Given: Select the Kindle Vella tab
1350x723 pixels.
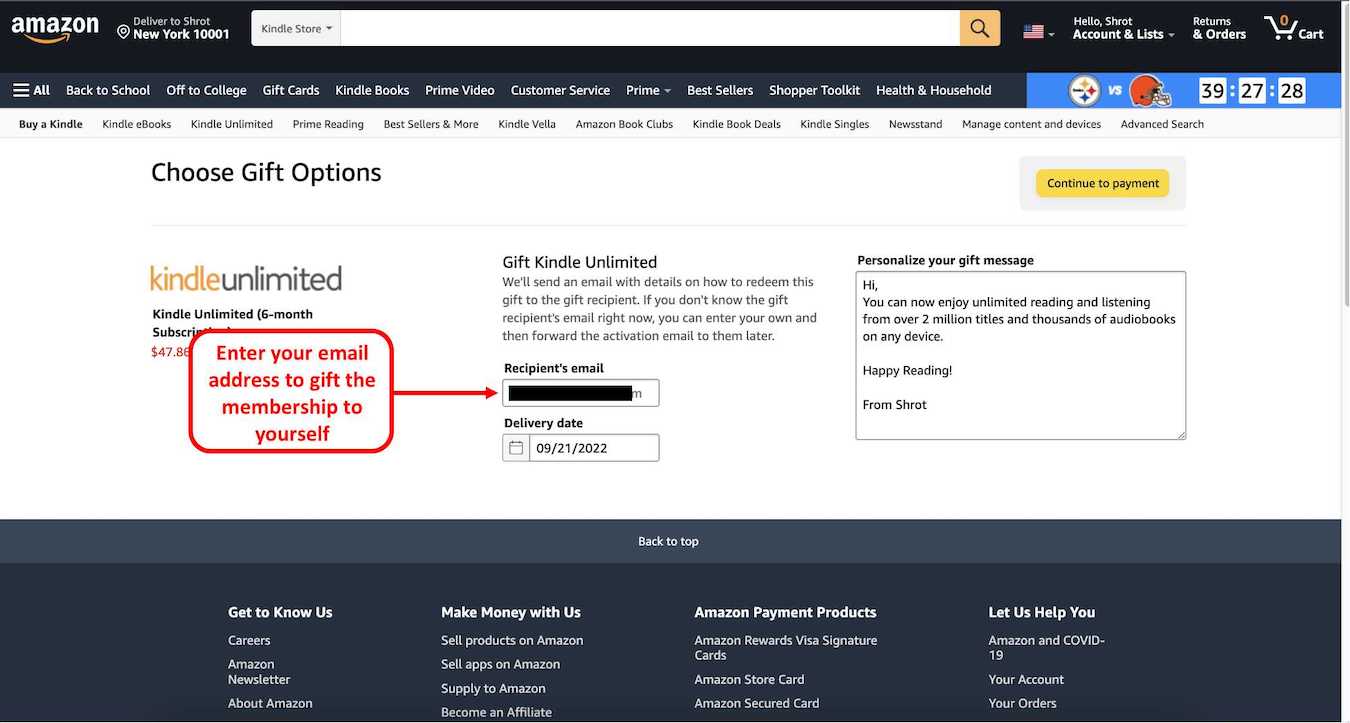Looking at the screenshot, I should coord(527,124).
